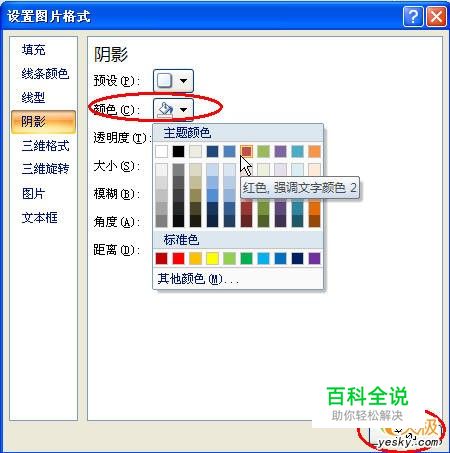Select the 图片 category
Screen dimensions: 450x453
coord(33,193)
